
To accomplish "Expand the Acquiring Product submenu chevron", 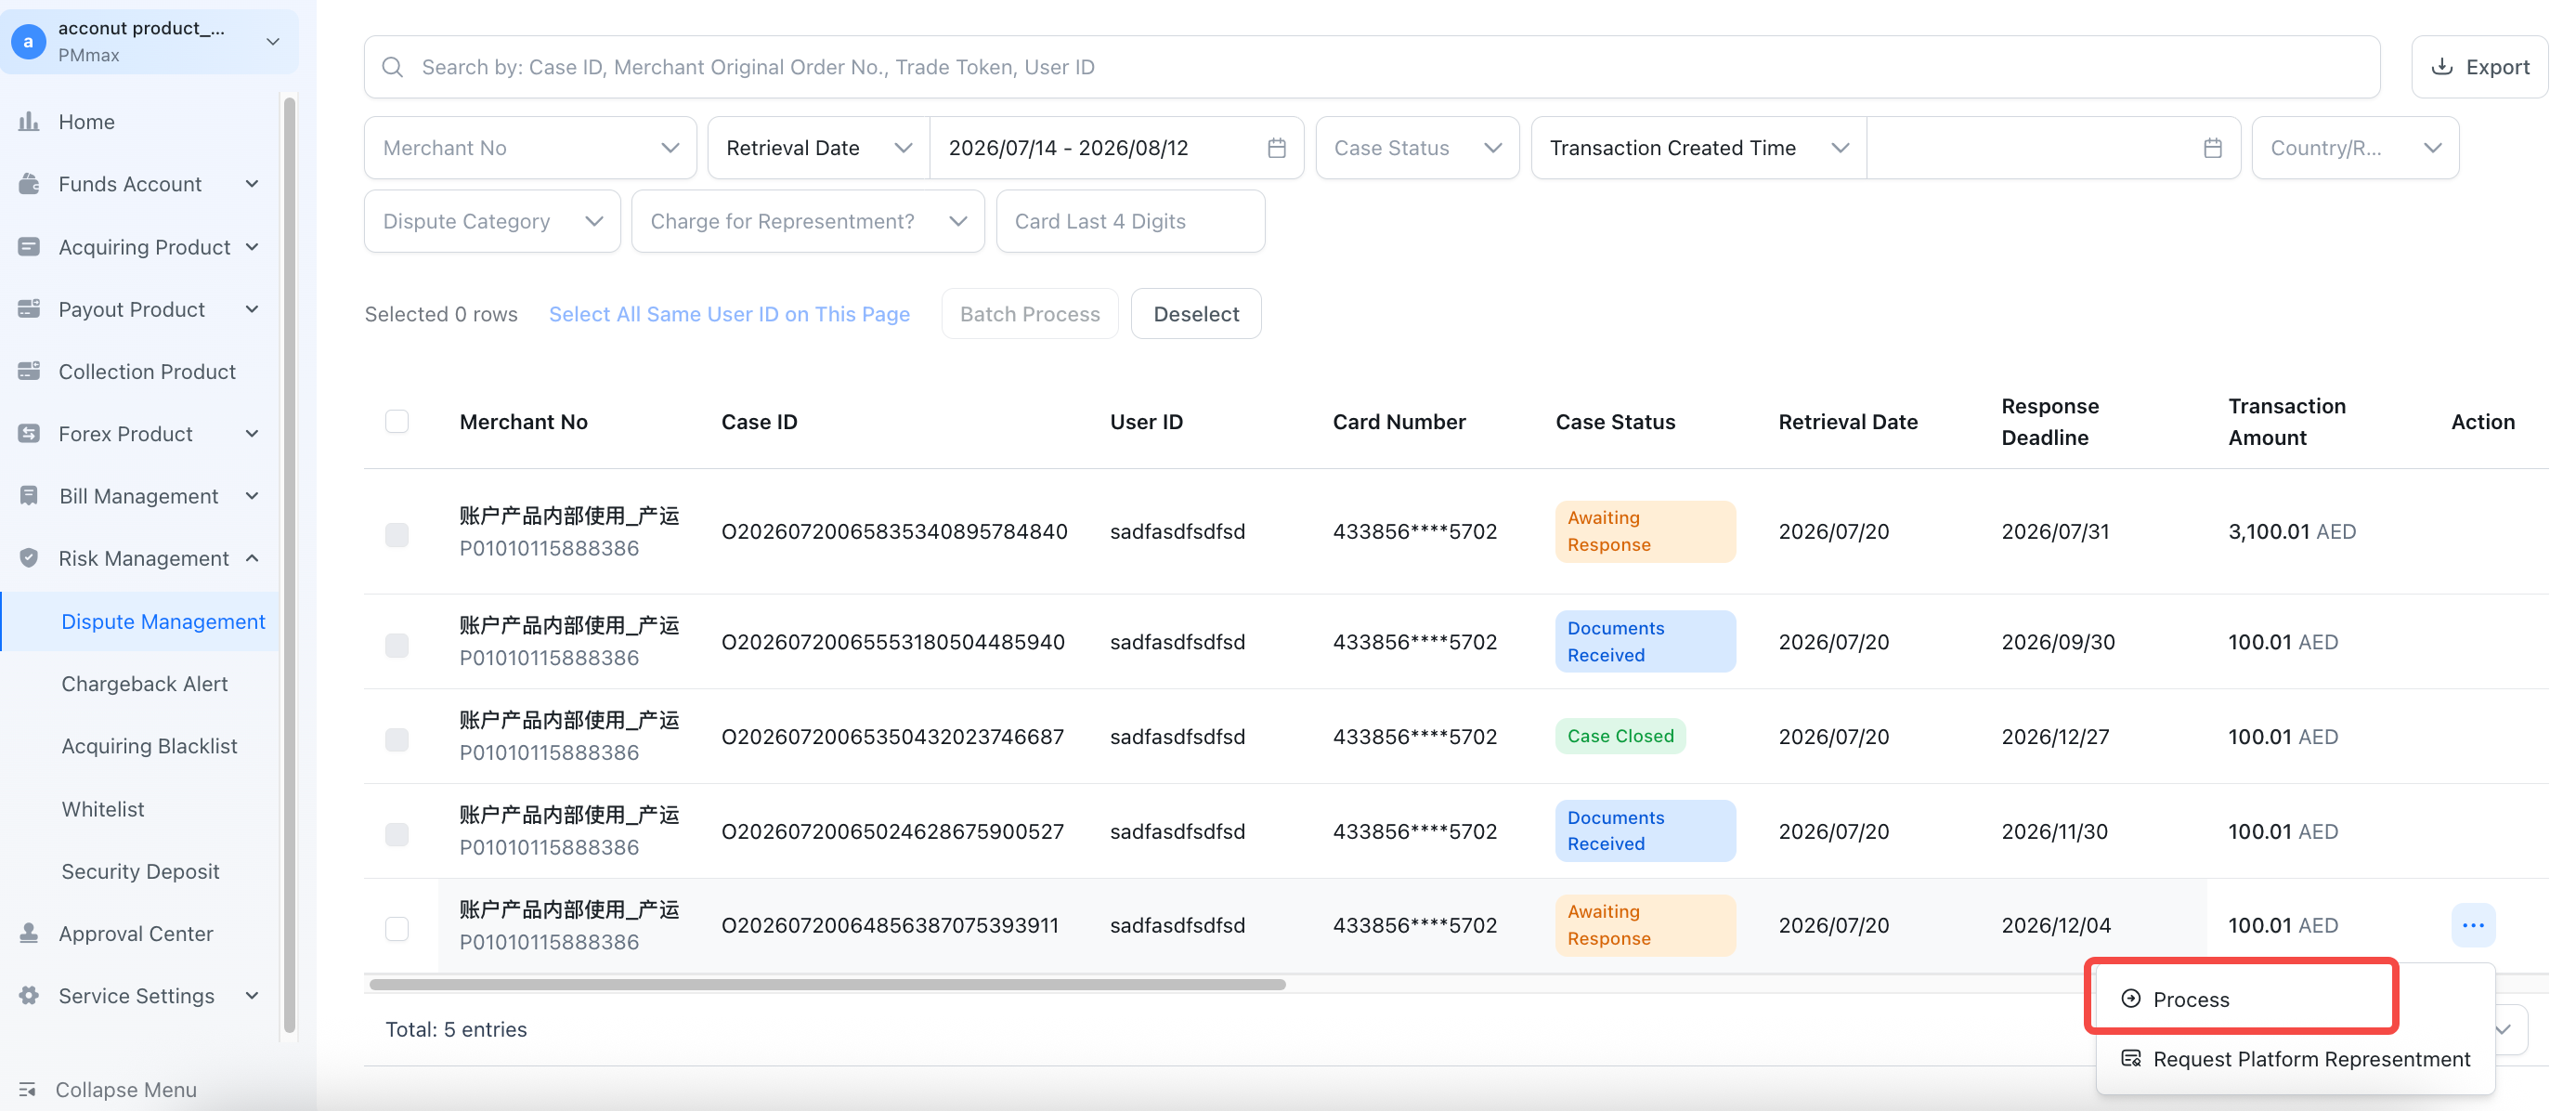I will [x=252, y=247].
